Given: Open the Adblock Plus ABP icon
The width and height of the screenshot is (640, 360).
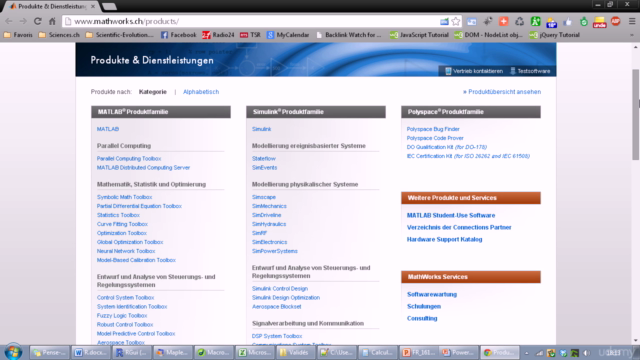Looking at the screenshot, I should [616, 21].
